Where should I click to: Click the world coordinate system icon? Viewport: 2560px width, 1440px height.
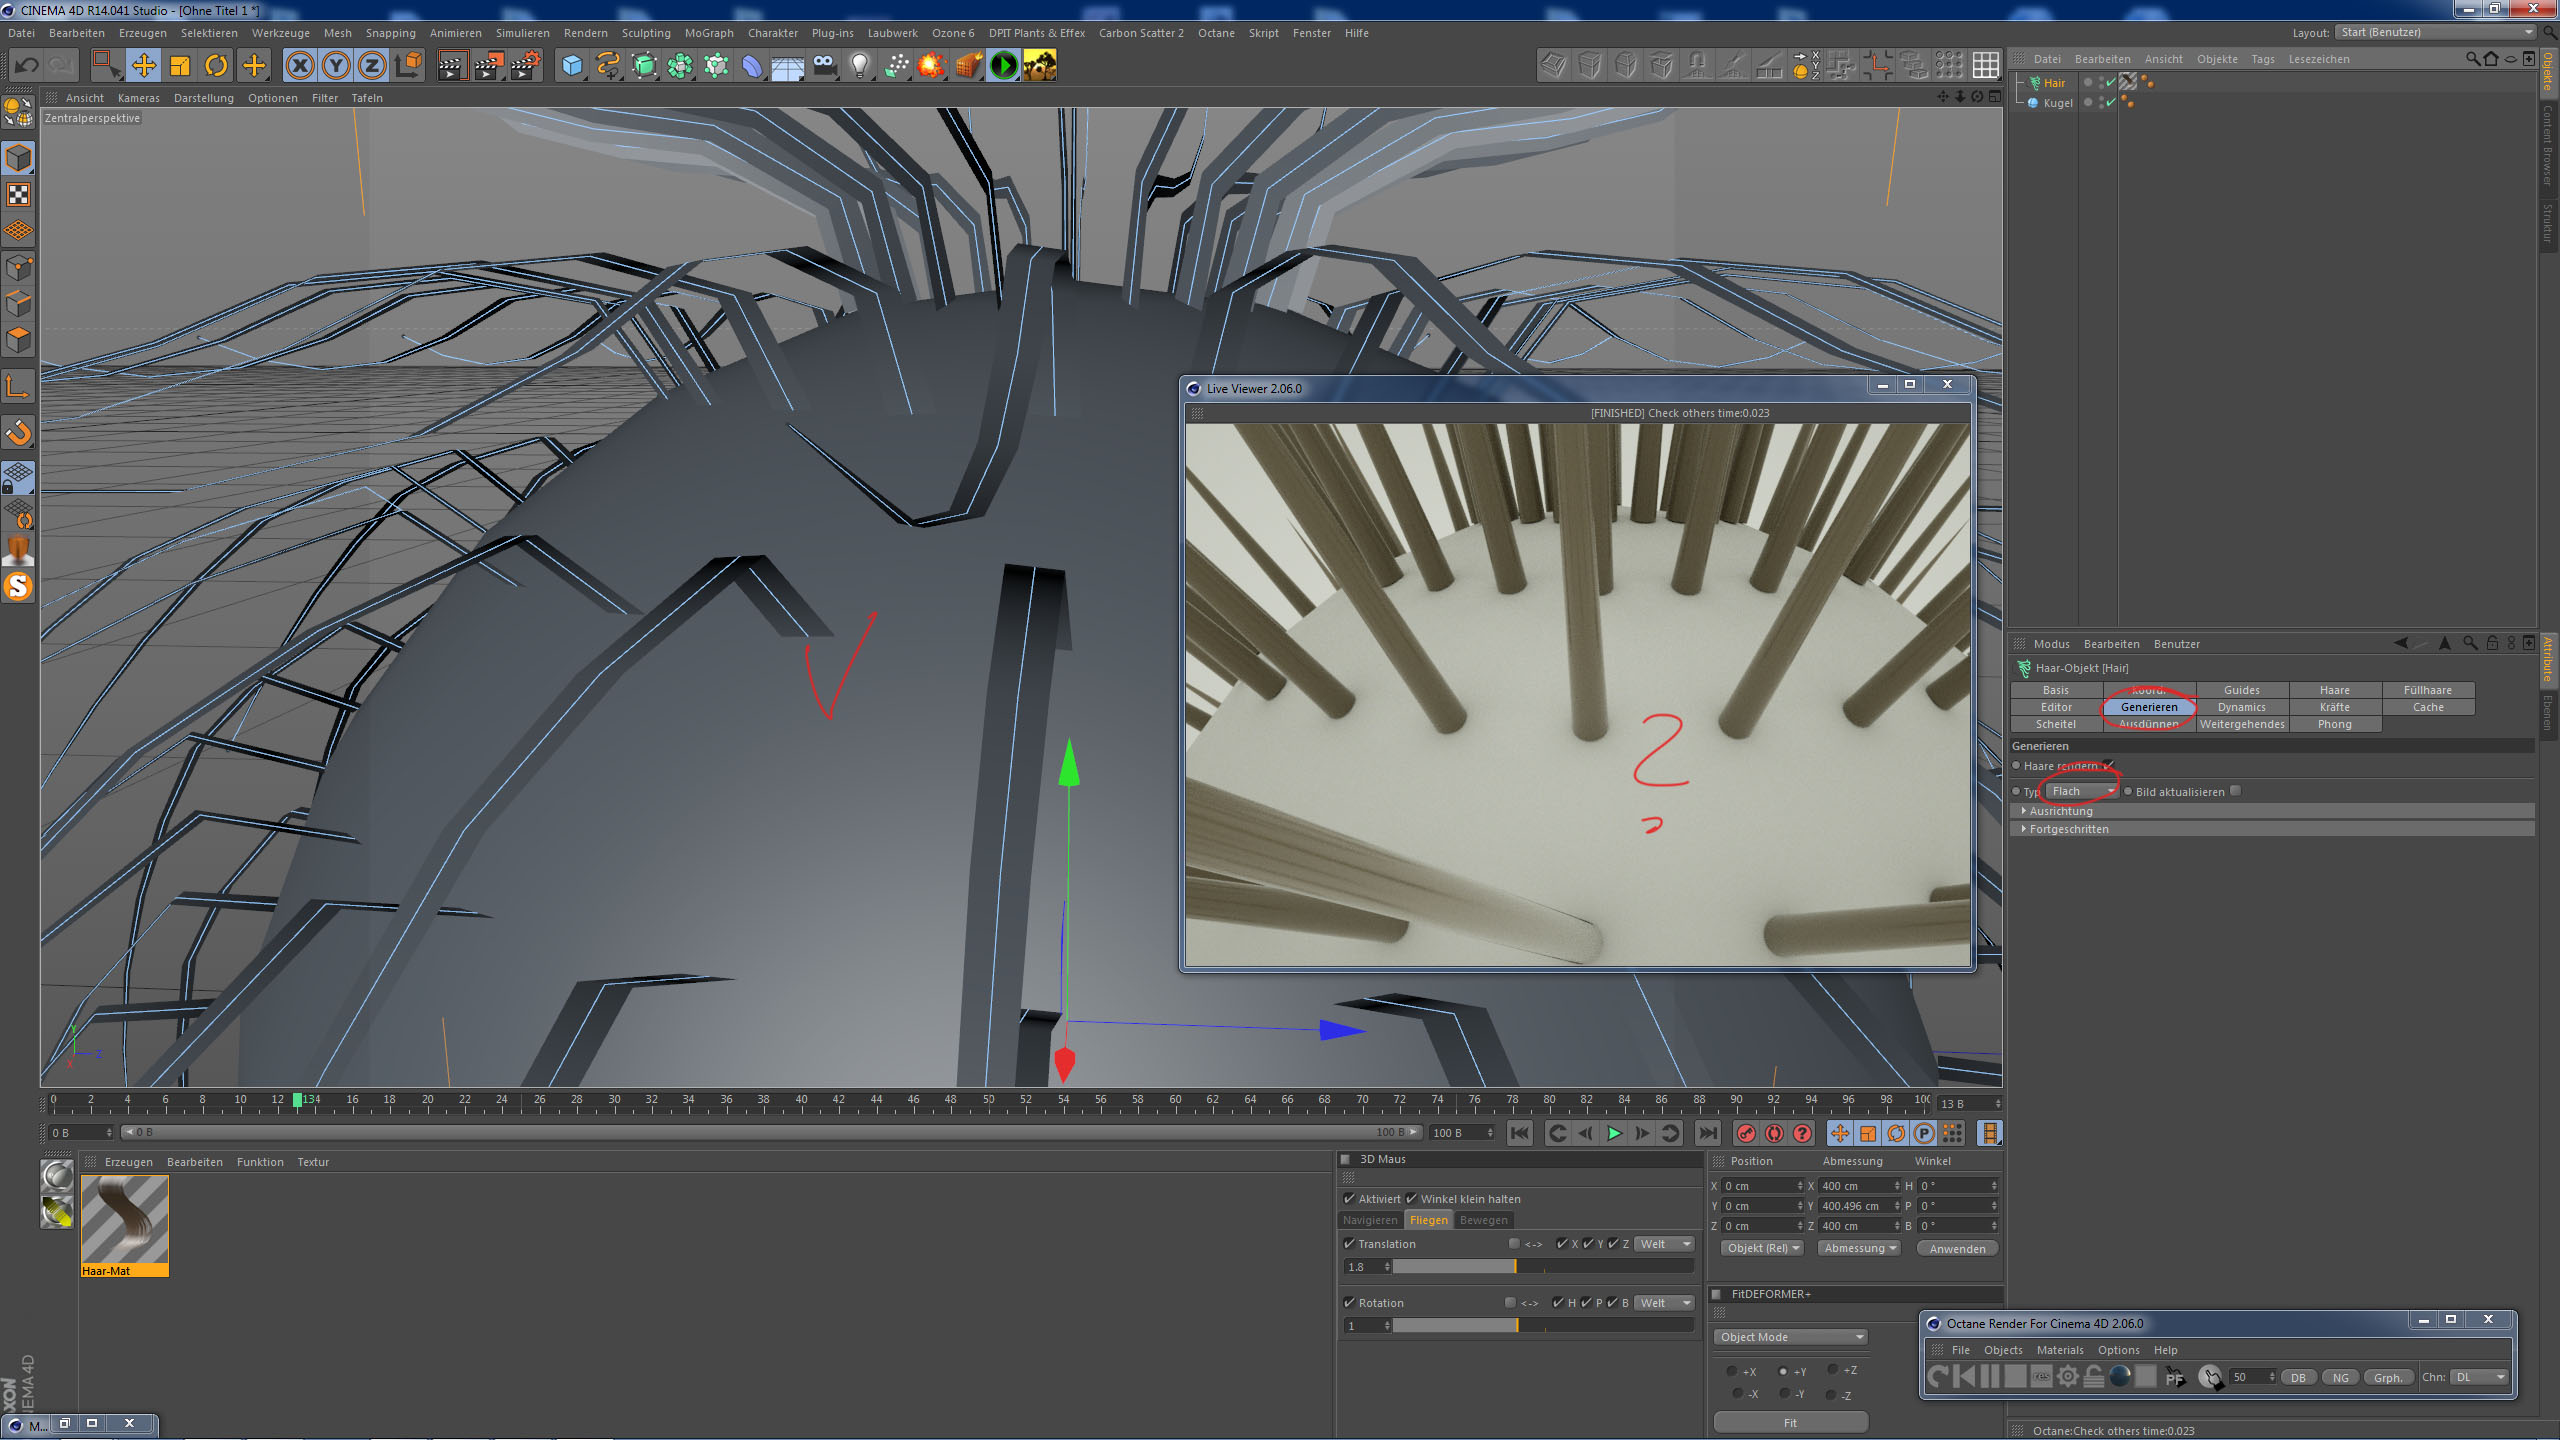pyautogui.click(x=408, y=66)
